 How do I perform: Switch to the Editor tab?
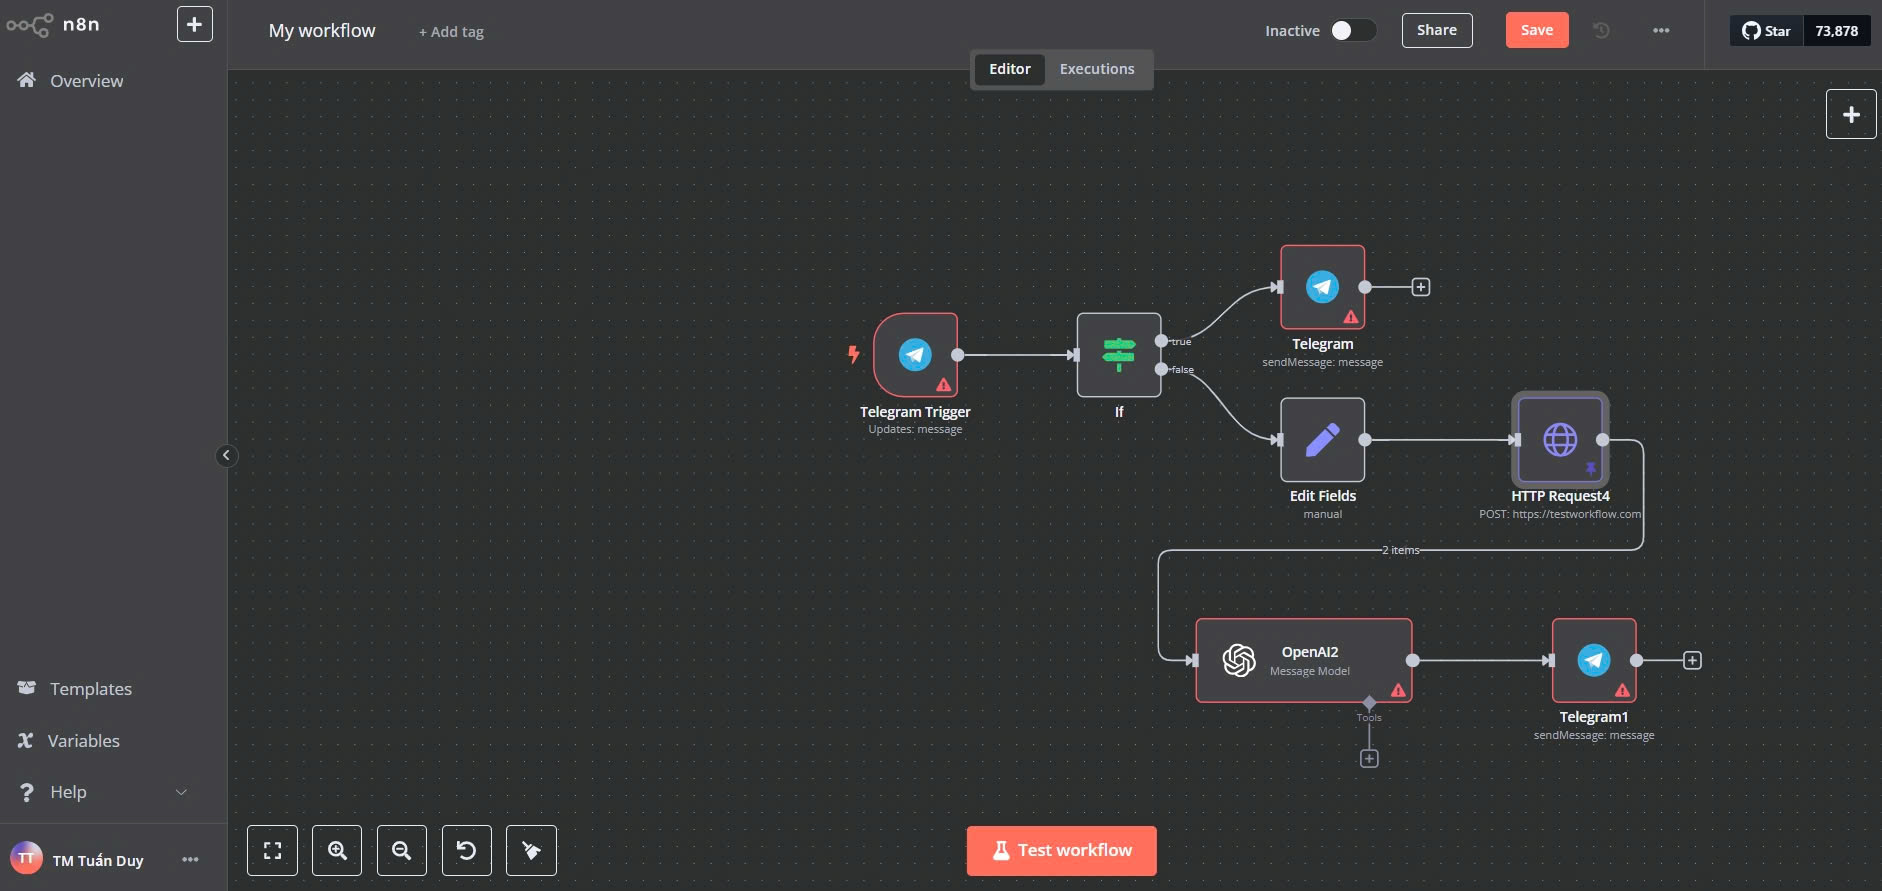click(1010, 69)
